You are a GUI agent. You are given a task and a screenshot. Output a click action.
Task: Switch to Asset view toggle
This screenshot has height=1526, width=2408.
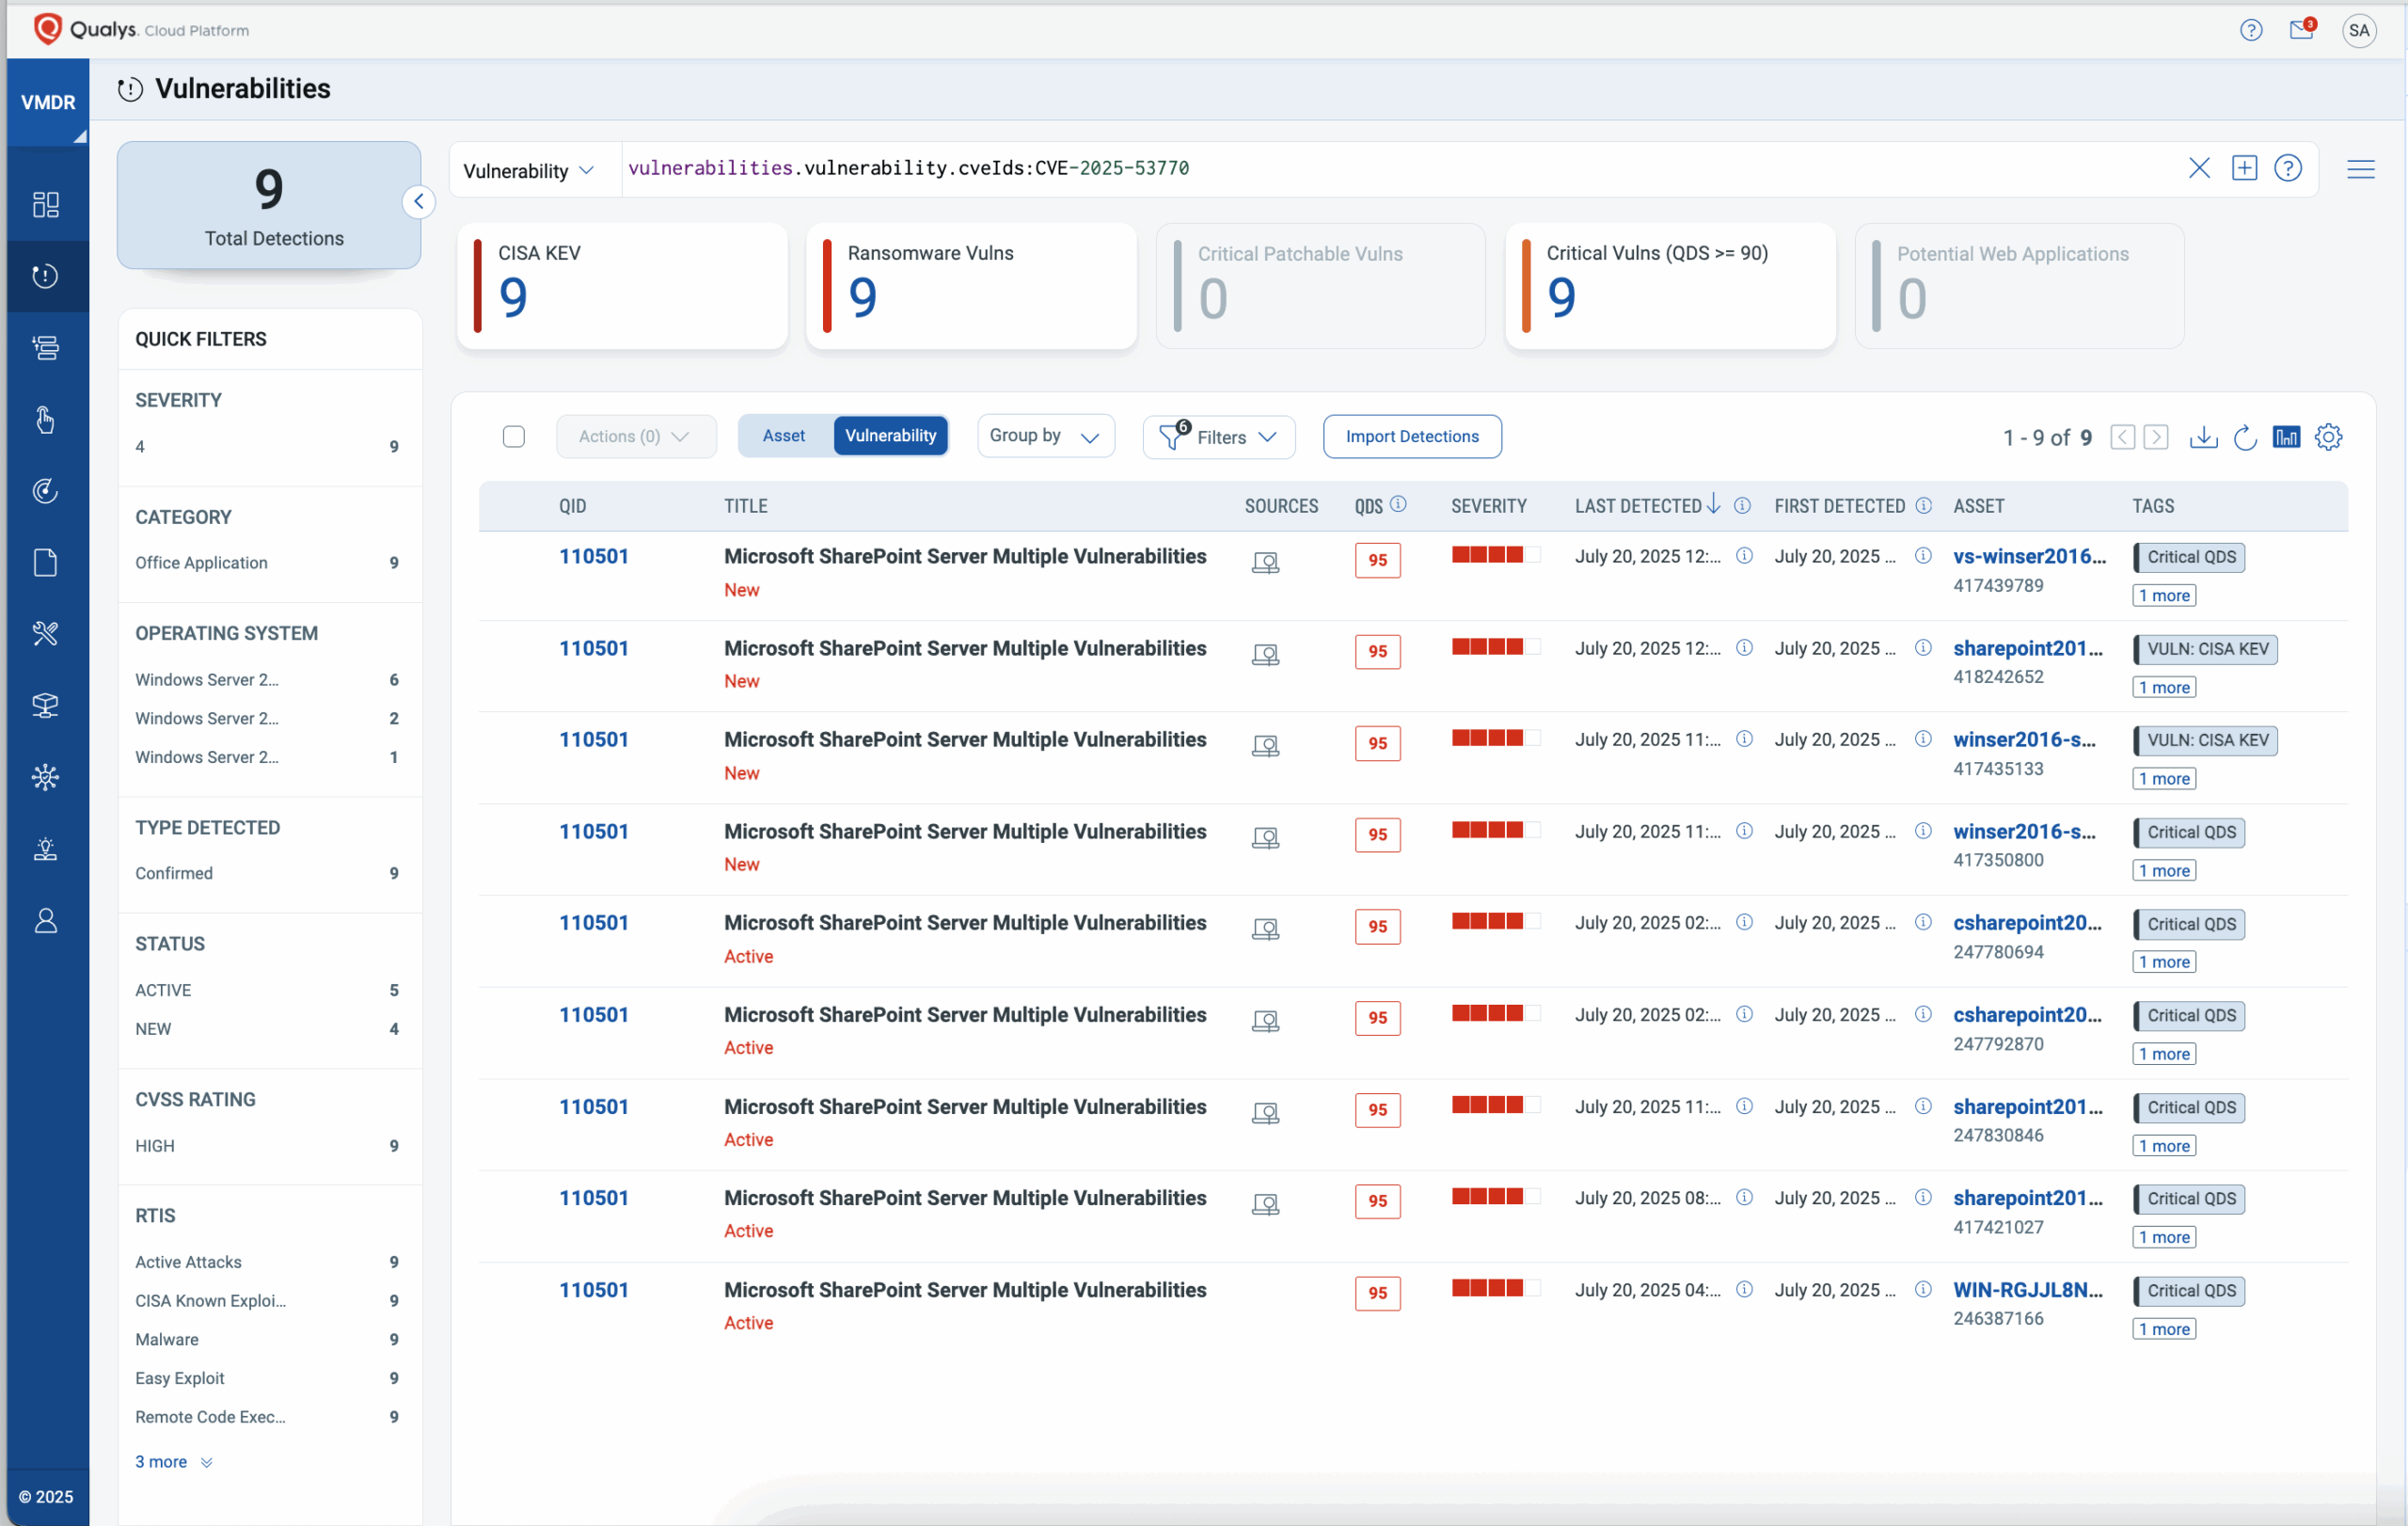click(784, 436)
